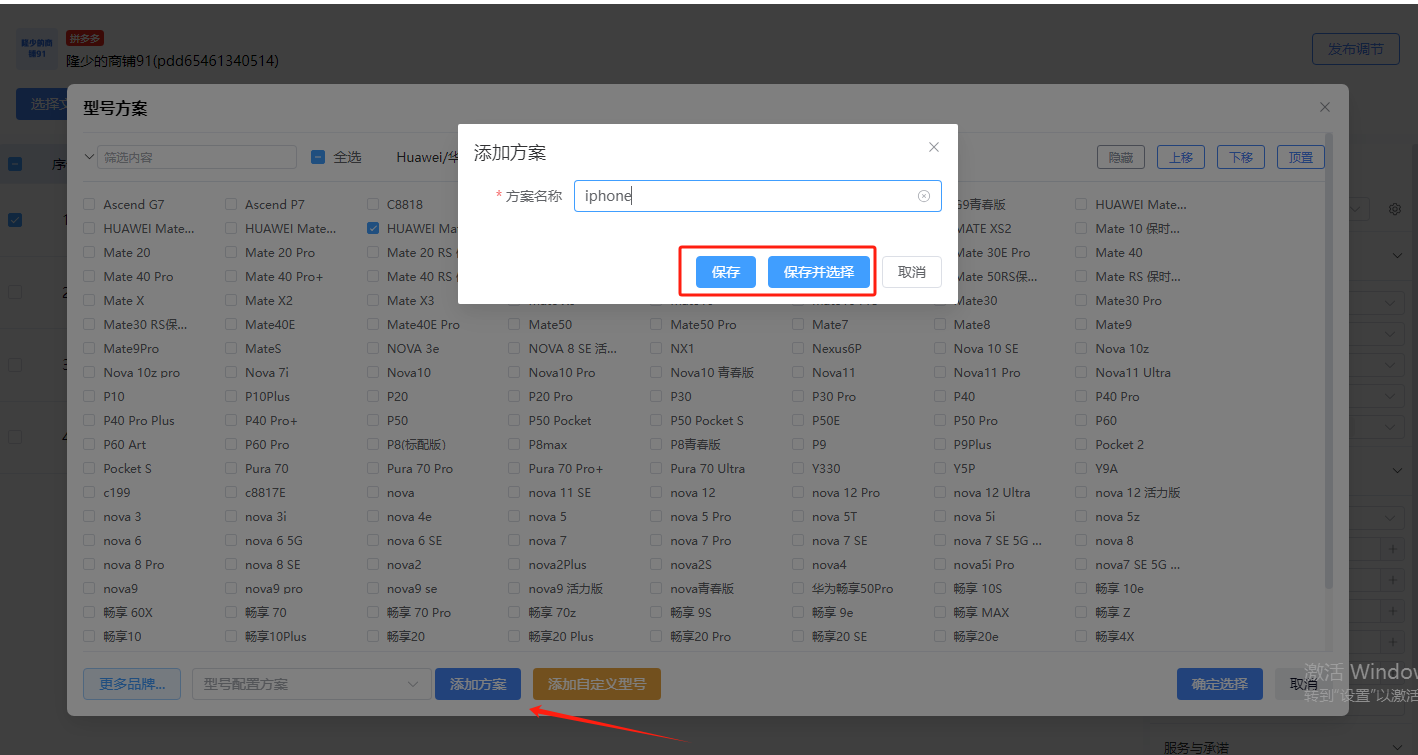Close the 型号方案 dialog with its X icon
This screenshot has height=755, width=1418.
point(1325,107)
